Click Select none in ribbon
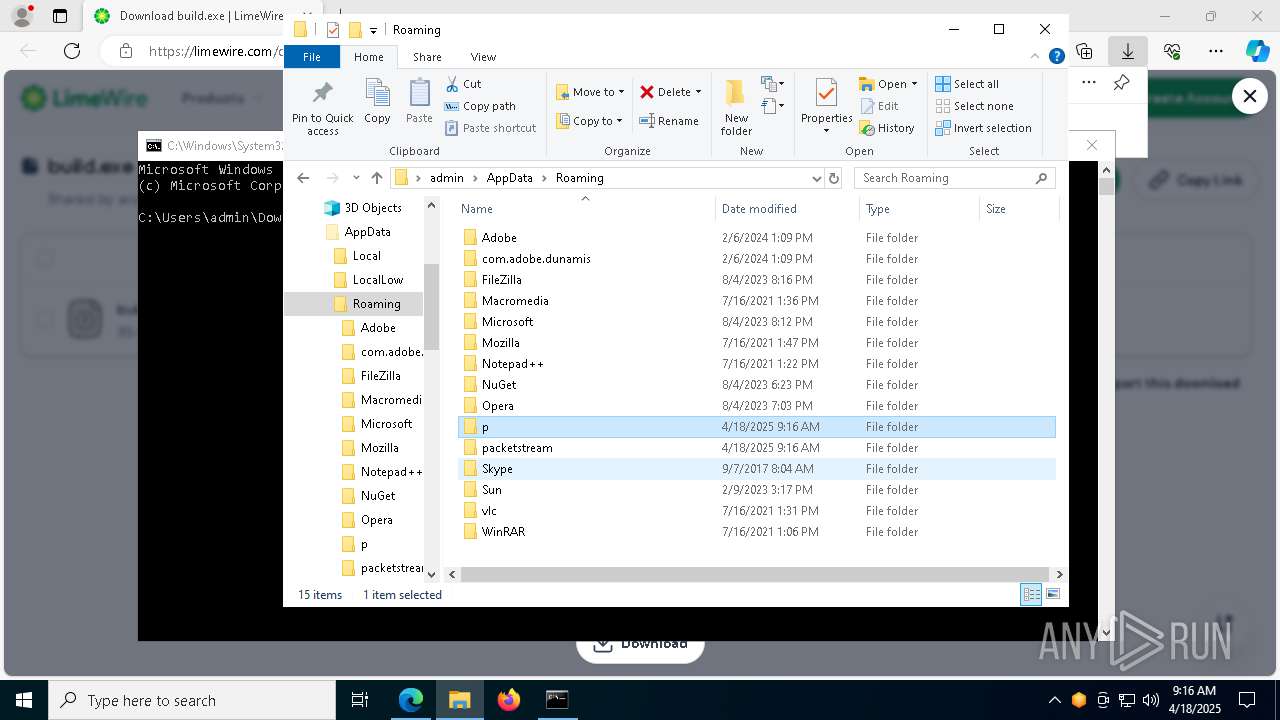Viewport: 1280px width, 720px height. coord(974,106)
